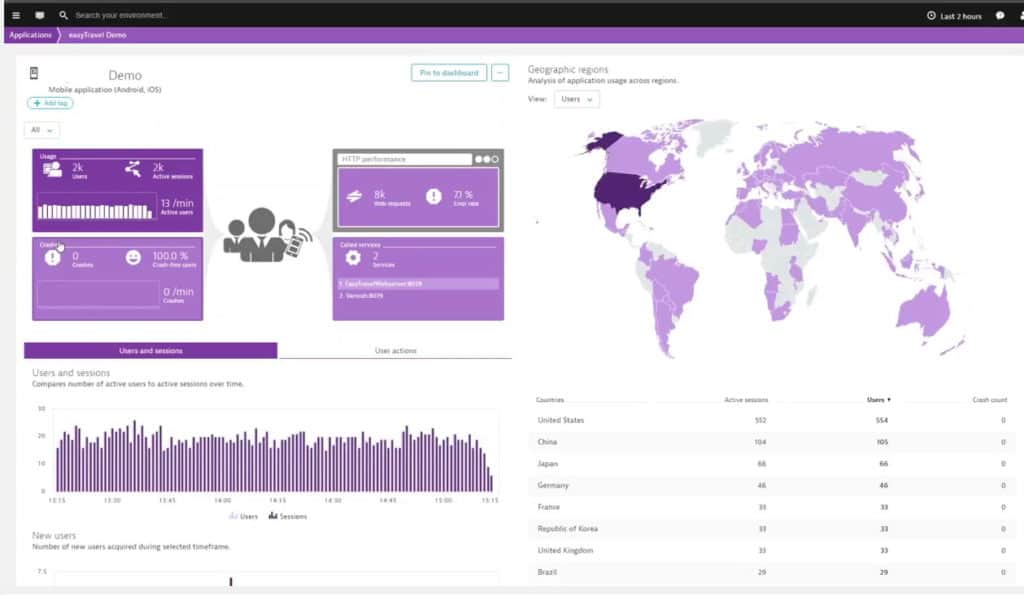
Task: Toggle Users series in chart legend
Action: click(243, 516)
